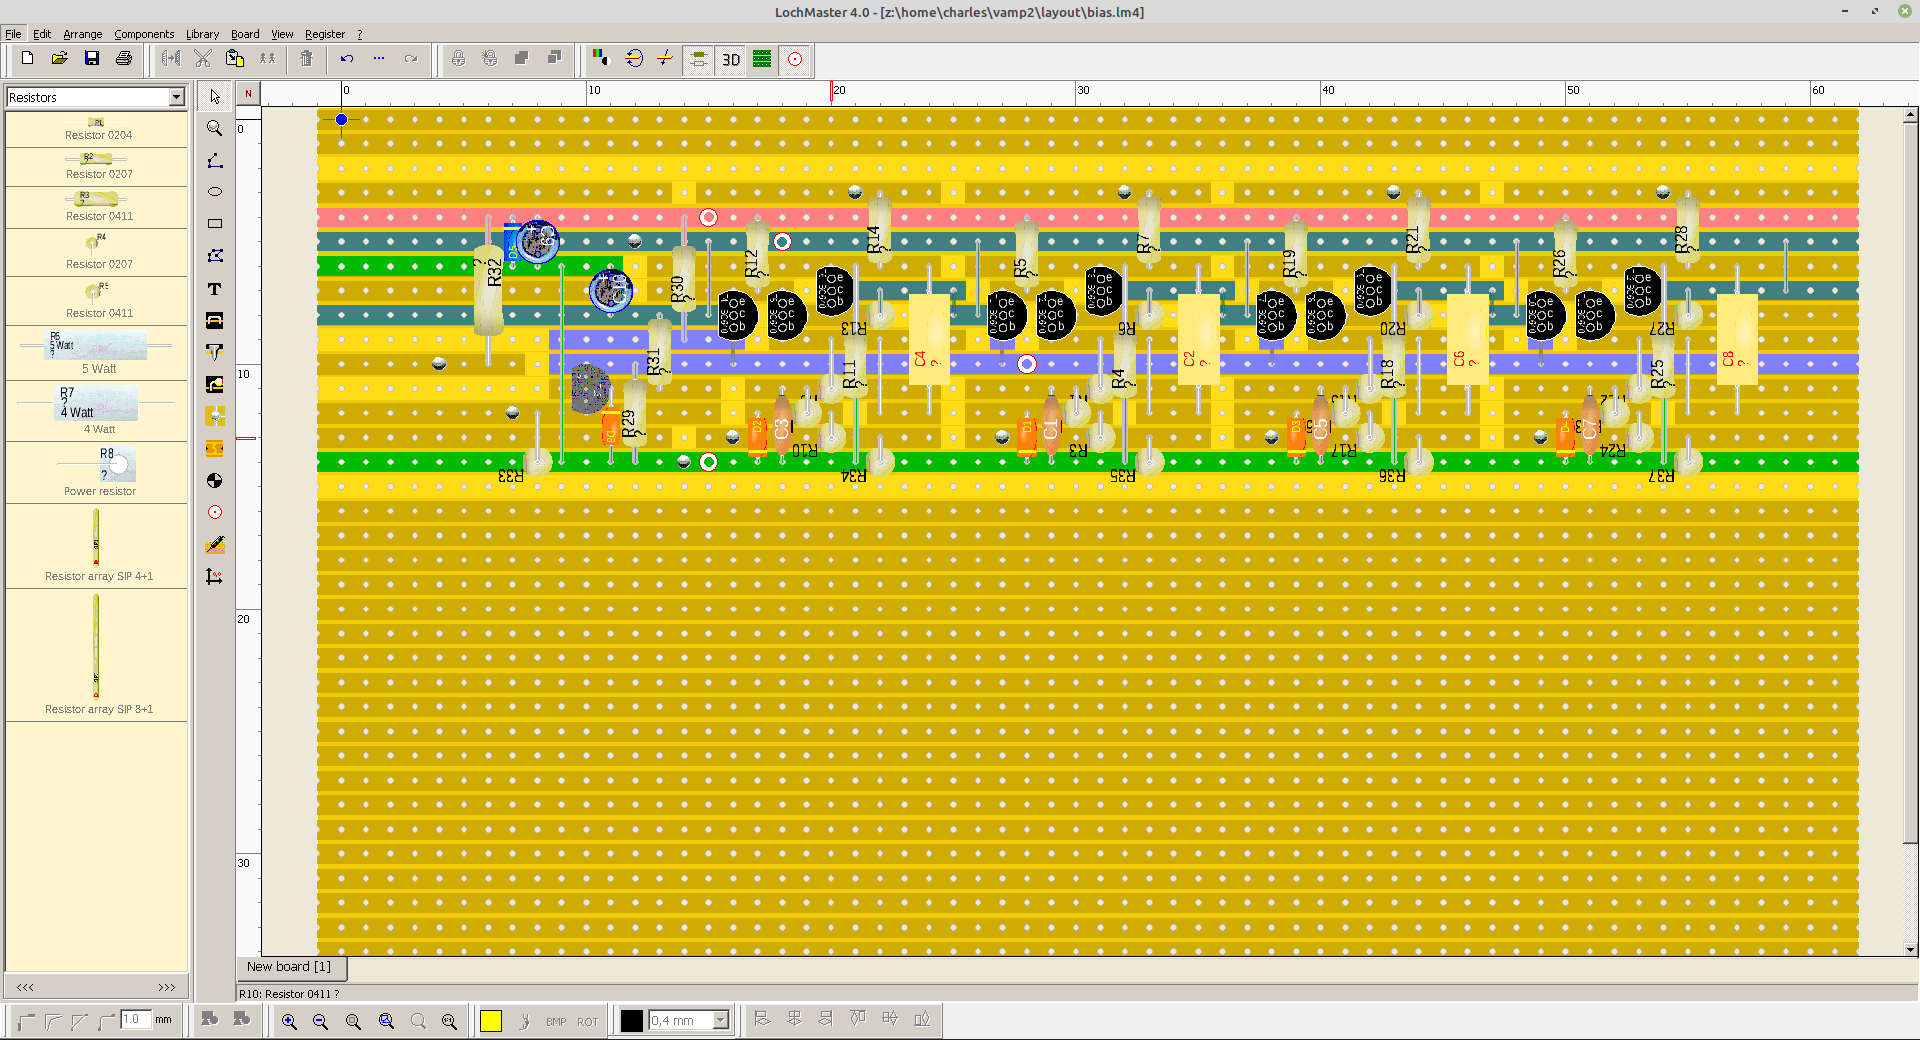Open the Components menu
The height and width of the screenshot is (1040, 1920).
144,34
